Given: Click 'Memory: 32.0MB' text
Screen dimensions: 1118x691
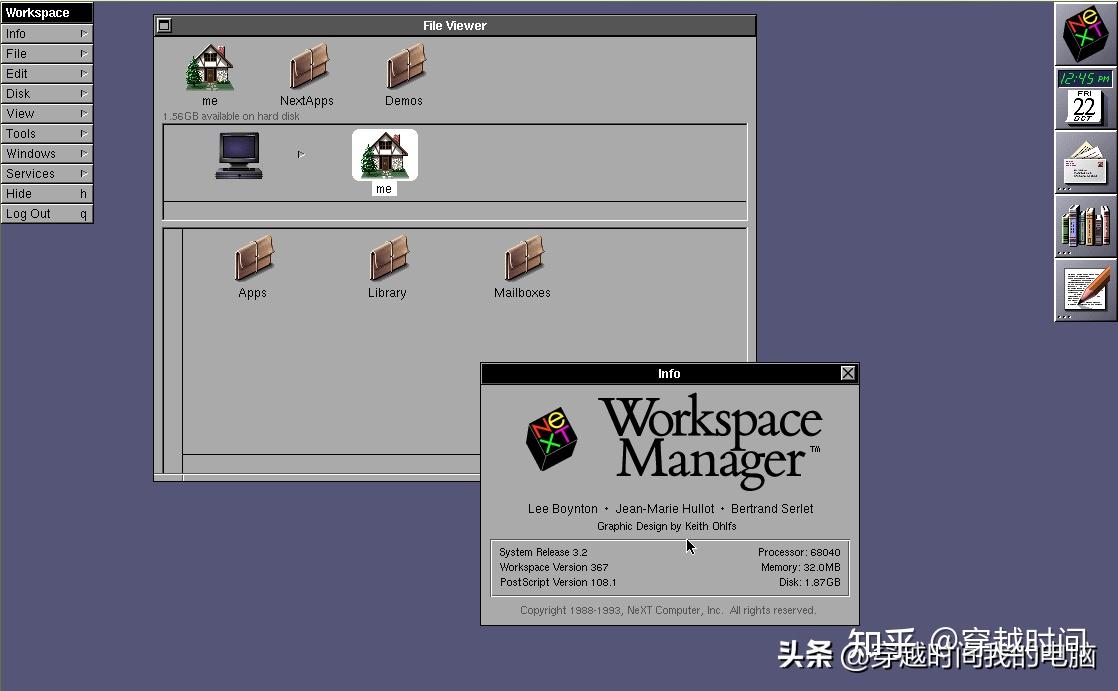Looking at the screenshot, I should 801,567.
